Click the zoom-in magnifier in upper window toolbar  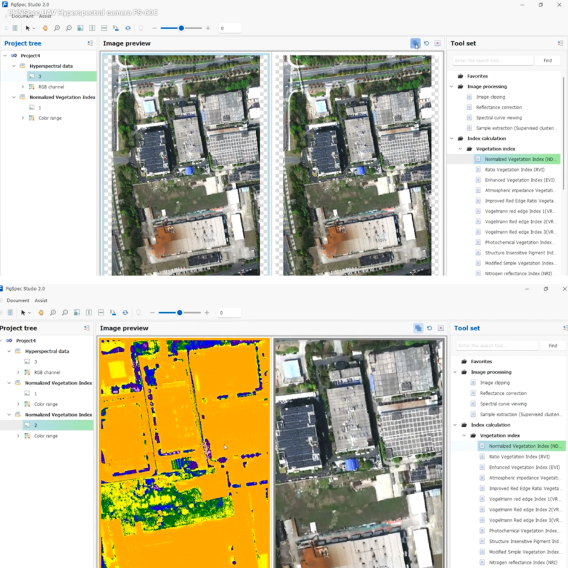coord(57,28)
